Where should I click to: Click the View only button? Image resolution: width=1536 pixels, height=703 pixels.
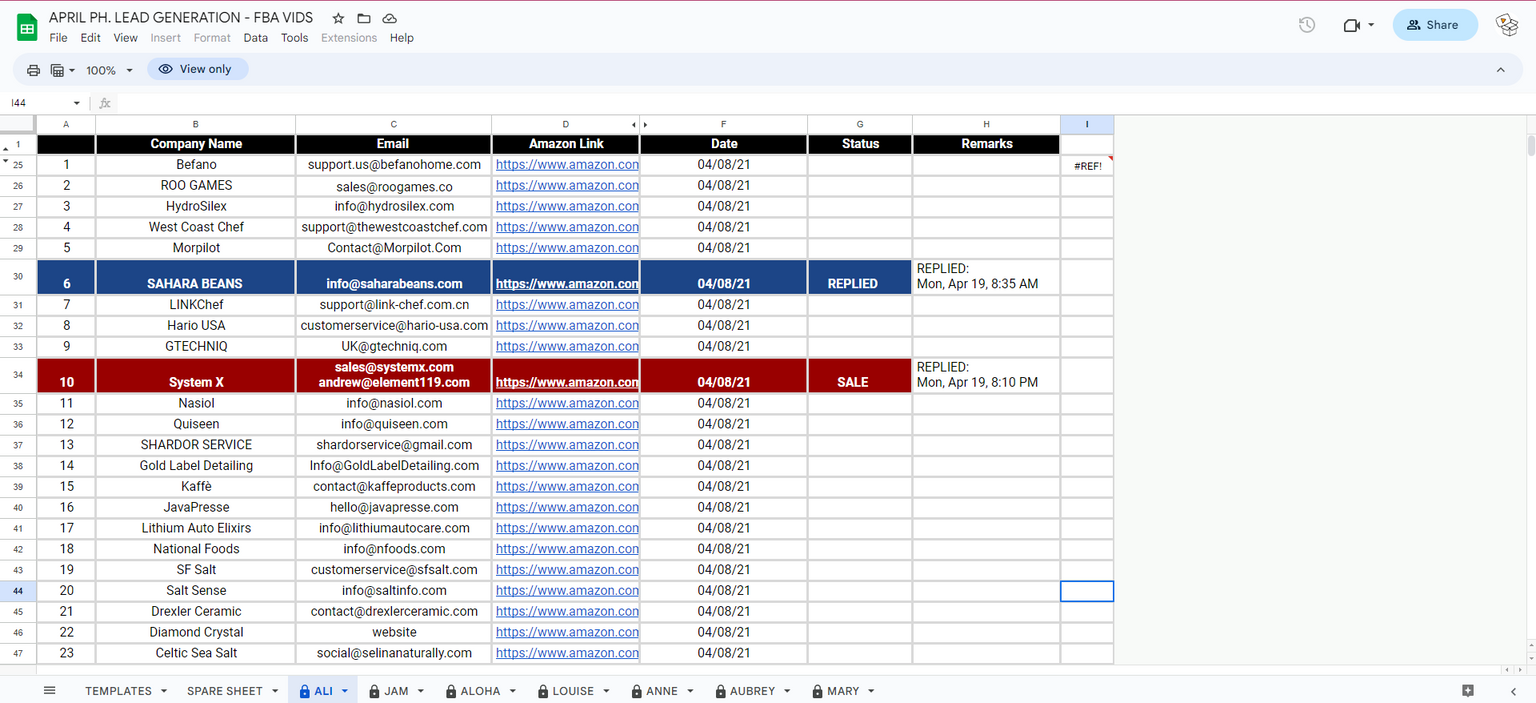tap(198, 69)
